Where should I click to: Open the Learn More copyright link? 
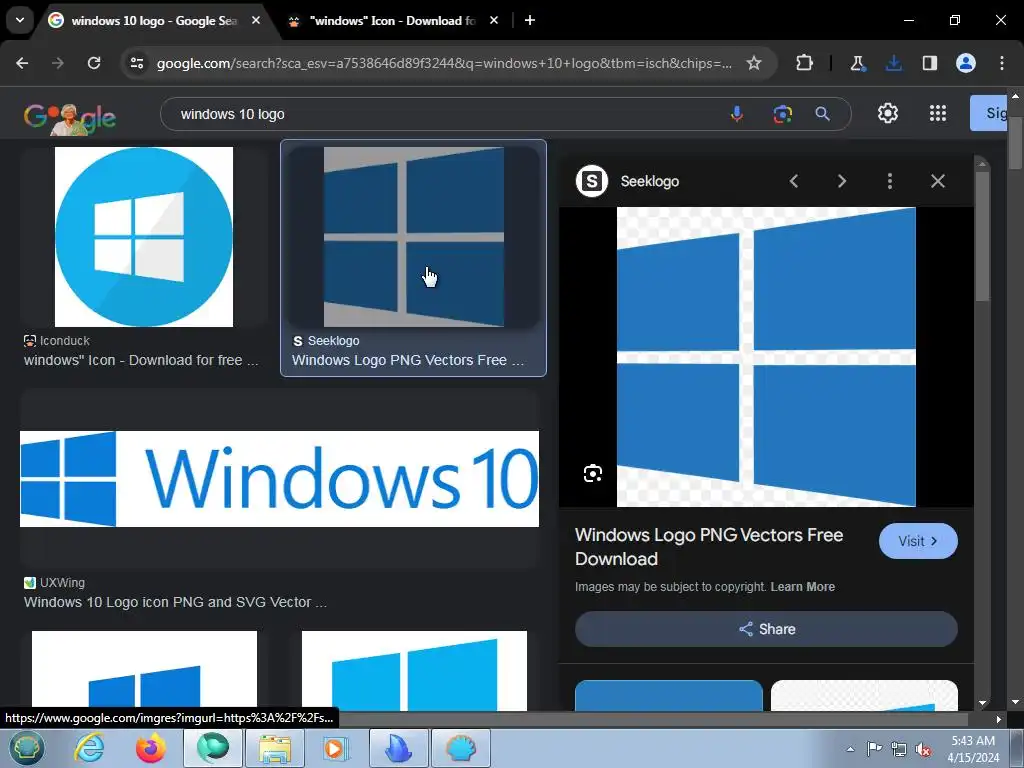pyautogui.click(x=803, y=586)
